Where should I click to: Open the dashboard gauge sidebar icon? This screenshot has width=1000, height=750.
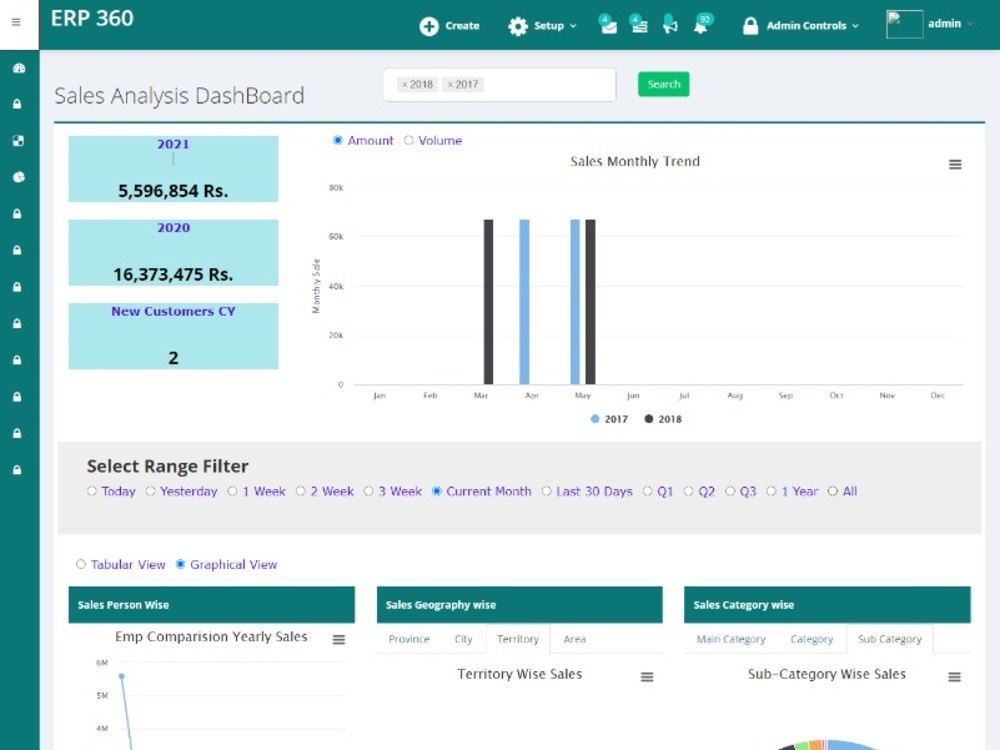click(18, 68)
